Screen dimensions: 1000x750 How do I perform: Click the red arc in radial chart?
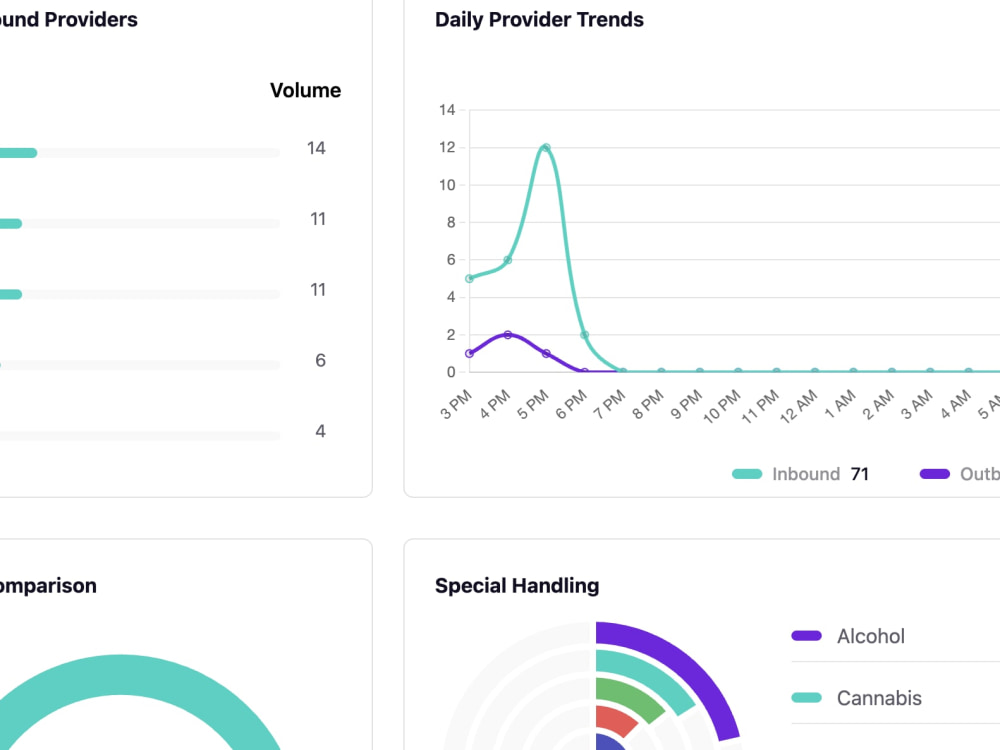pyautogui.click(x=617, y=719)
